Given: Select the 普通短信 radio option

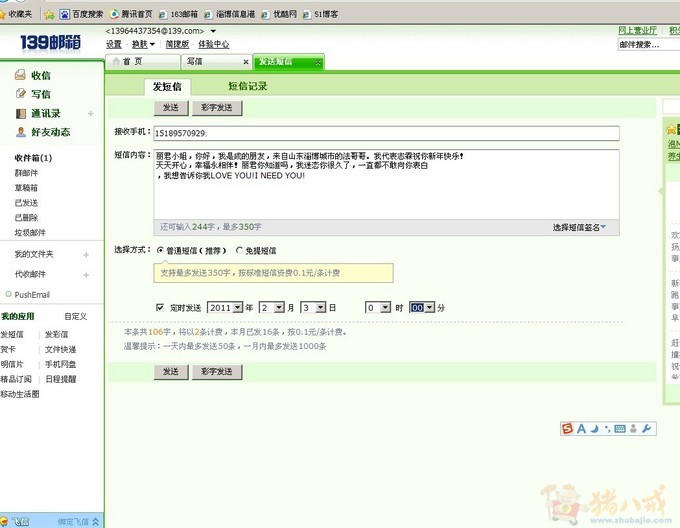Looking at the screenshot, I should tap(160, 250).
